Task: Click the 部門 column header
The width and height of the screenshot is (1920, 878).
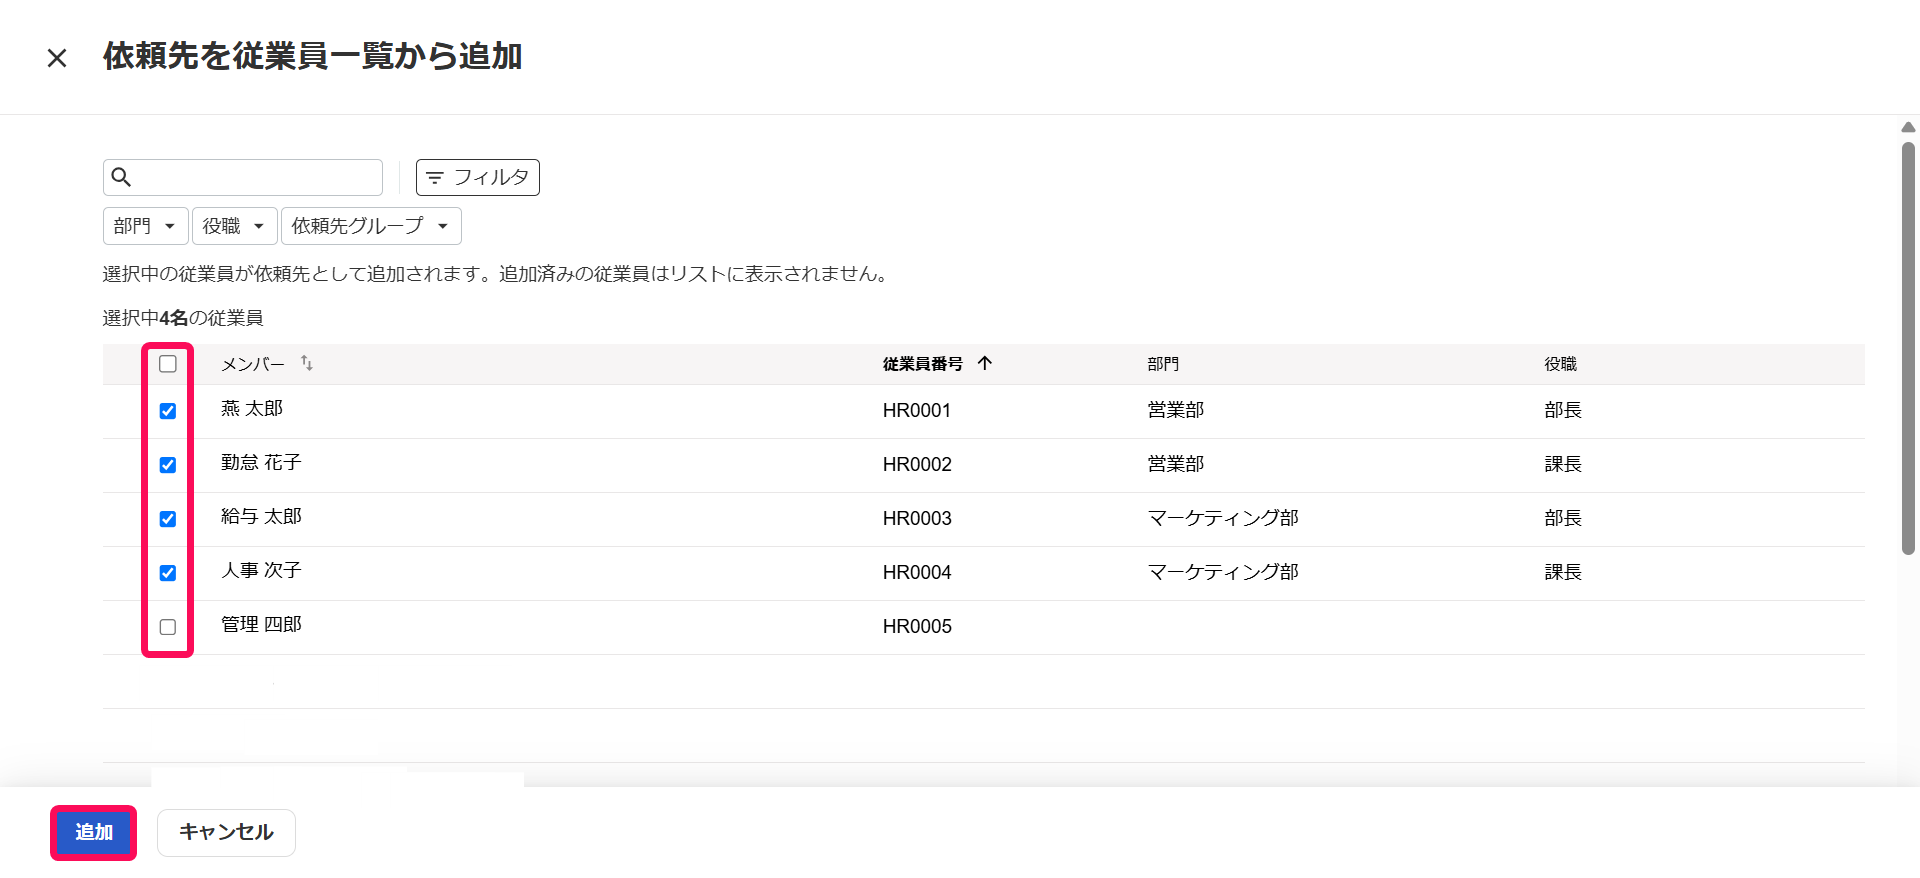Action: pyautogui.click(x=1163, y=364)
